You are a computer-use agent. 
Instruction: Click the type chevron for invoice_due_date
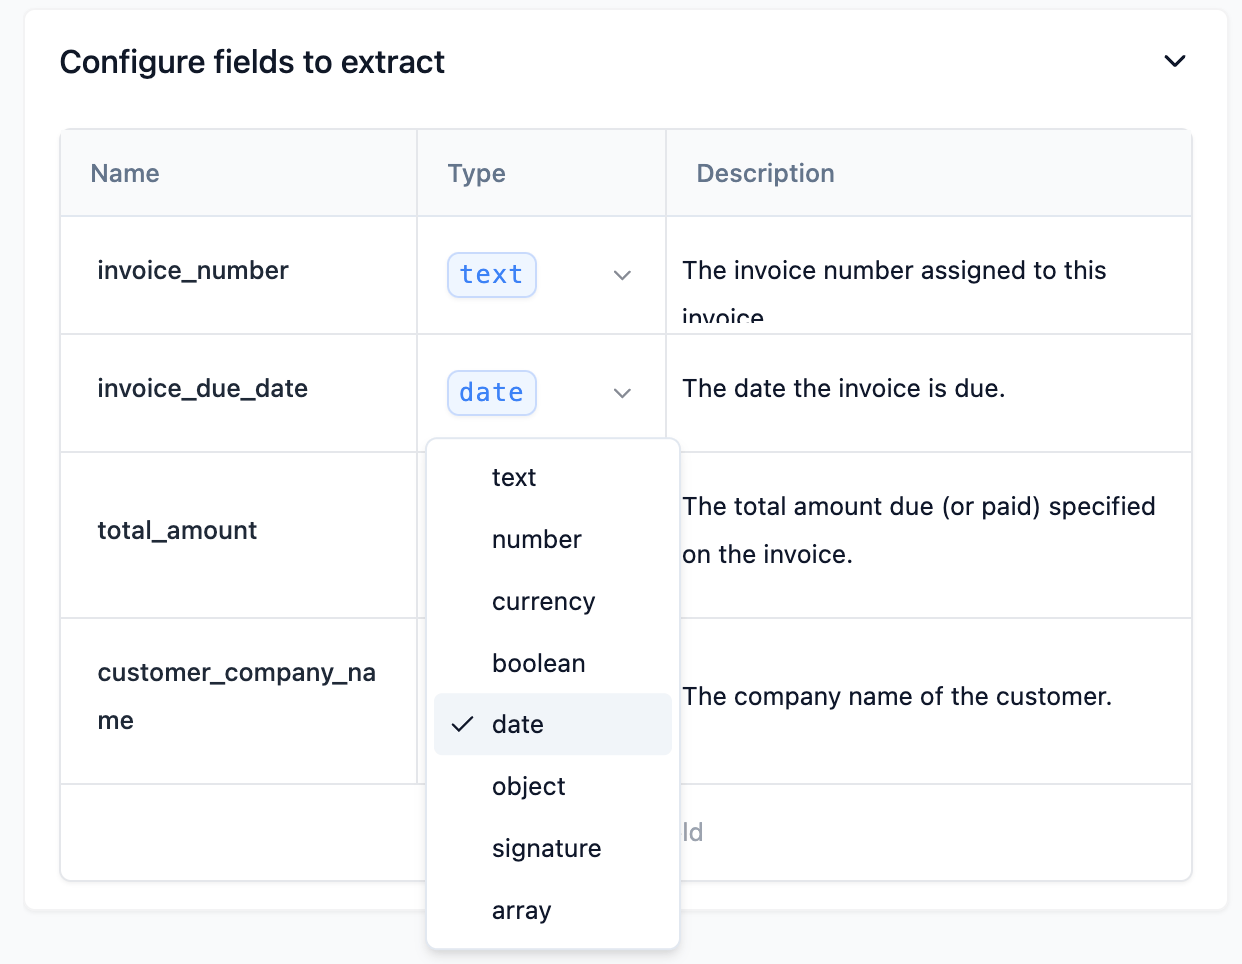point(622,393)
